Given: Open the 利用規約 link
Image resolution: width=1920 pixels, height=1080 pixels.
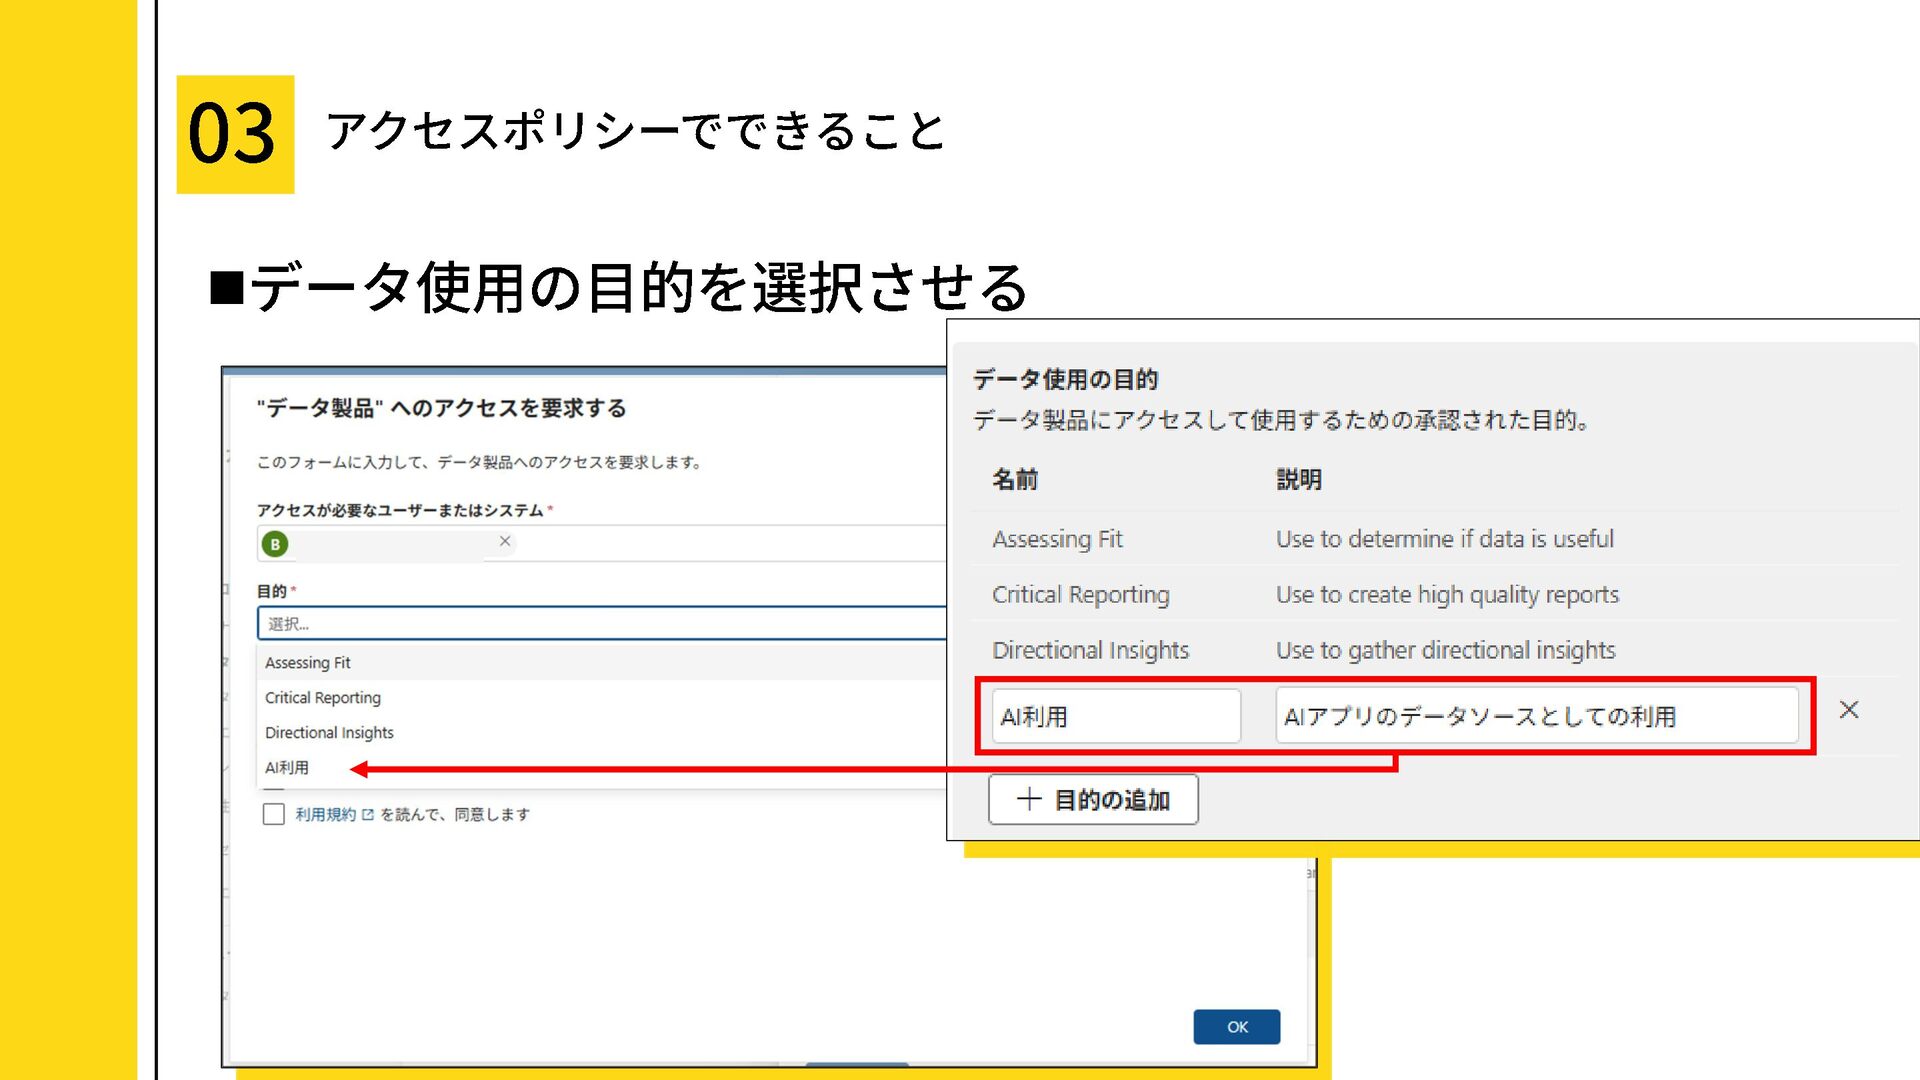Looking at the screenshot, I should point(325,815).
